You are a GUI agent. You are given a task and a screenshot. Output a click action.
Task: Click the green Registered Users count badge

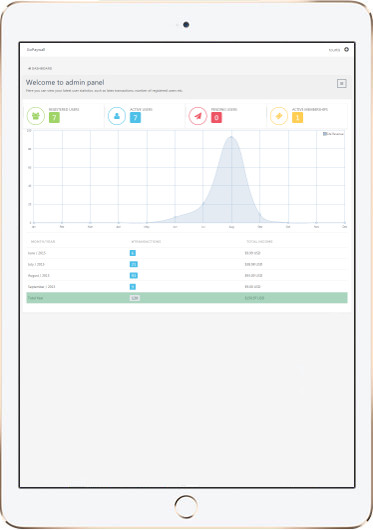click(x=54, y=118)
